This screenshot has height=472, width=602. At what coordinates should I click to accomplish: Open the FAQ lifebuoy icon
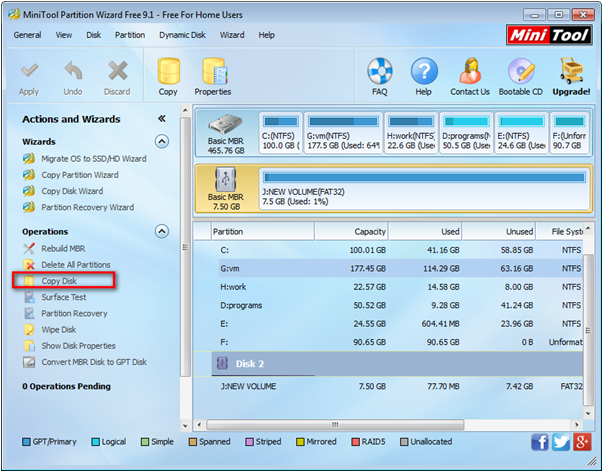[379, 71]
